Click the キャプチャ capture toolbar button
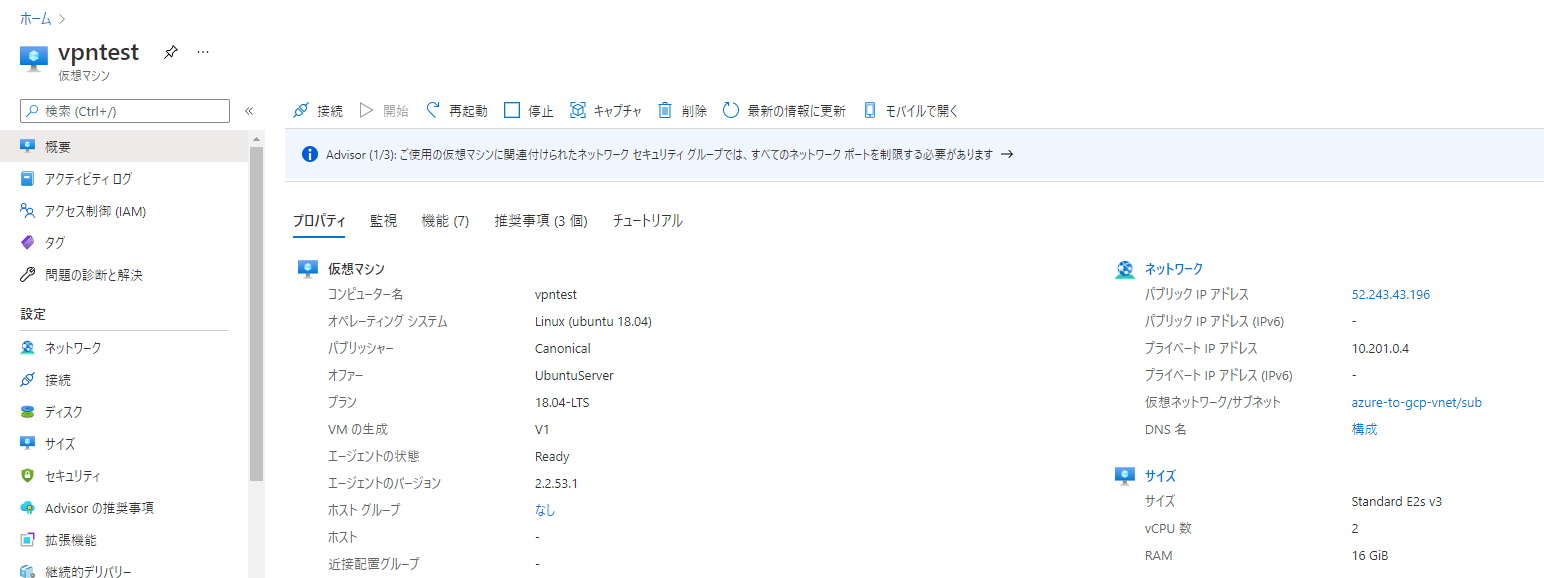This screenshot has height=578, width=1544. (x=605, y=111)
